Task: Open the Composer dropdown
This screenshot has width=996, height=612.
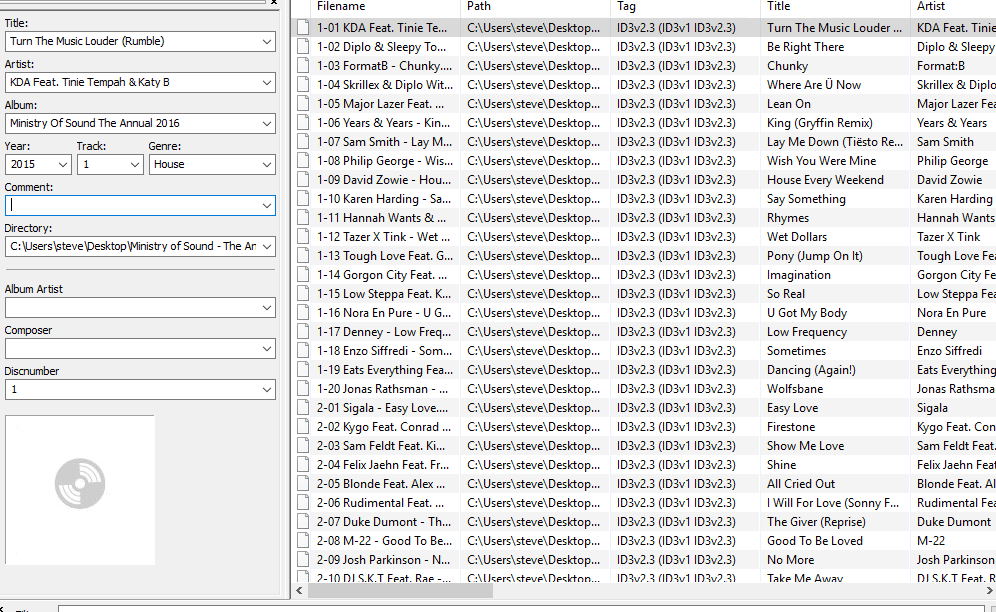Action: coord(267,349)
